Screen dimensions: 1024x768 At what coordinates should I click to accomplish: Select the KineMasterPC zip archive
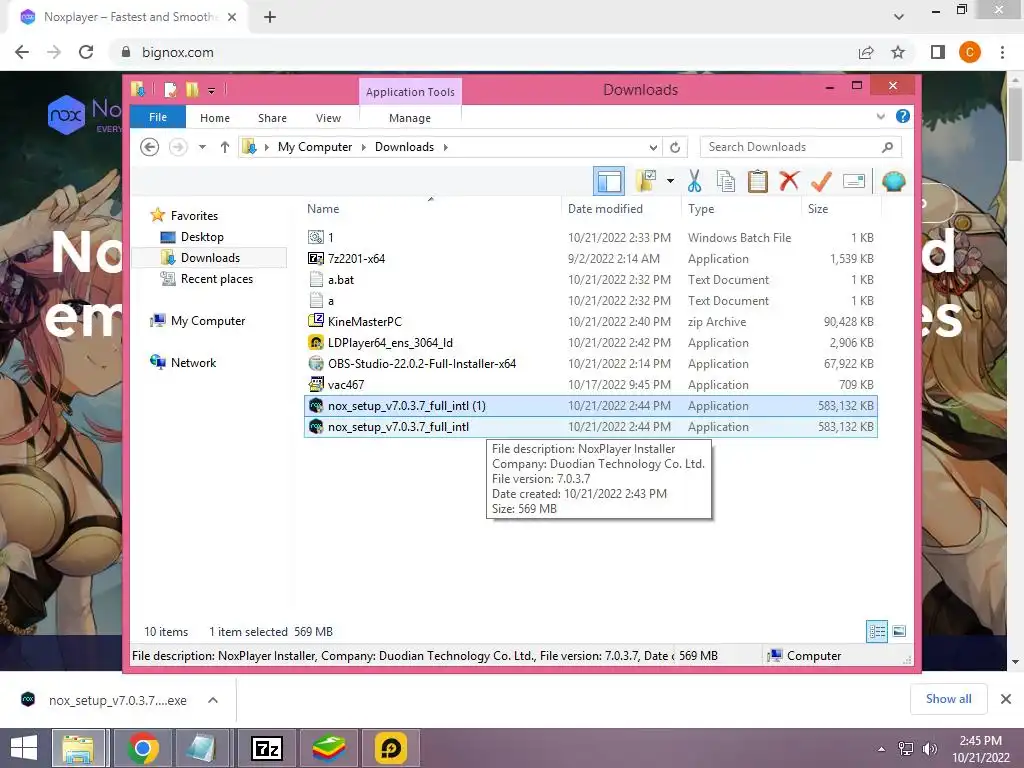590,321
